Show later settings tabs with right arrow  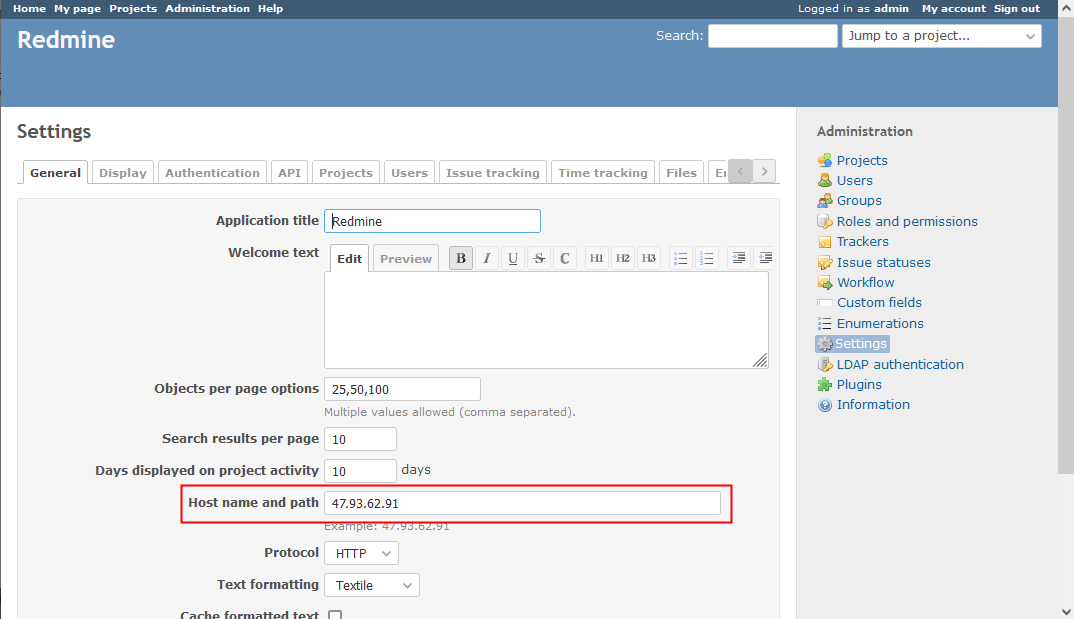click(x=764, y=171)
